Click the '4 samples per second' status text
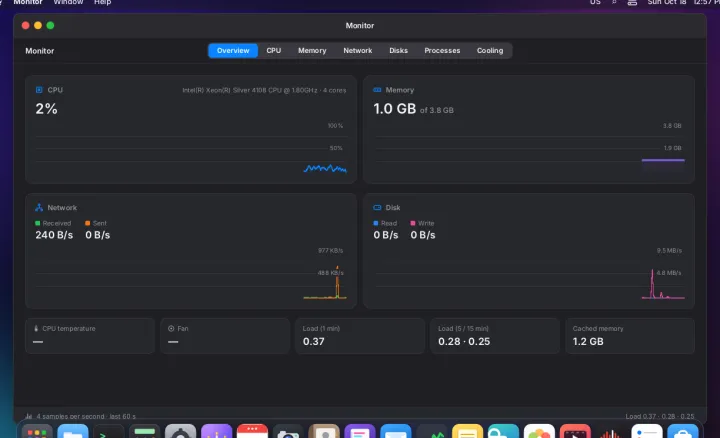The image size is (720, 438). coord(86,416)
